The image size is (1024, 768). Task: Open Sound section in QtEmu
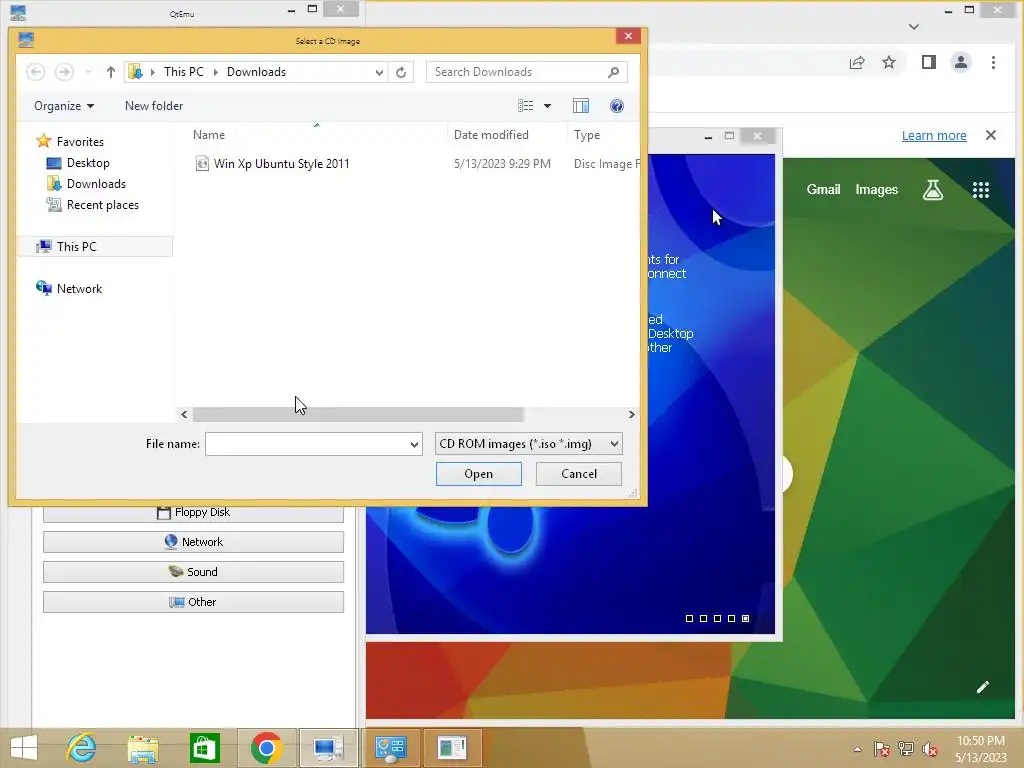coord(193,572)
